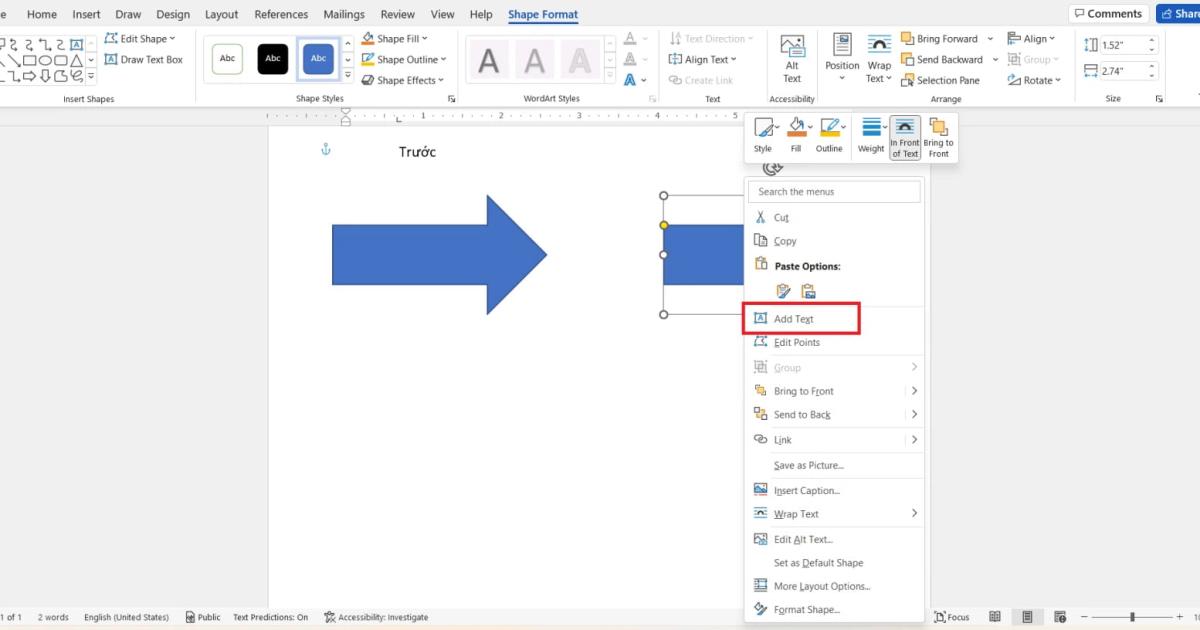The width and height of the screenshot is (1200, 630).
Task: Select Format Shape... in context menu
Action: coord(834,609)
